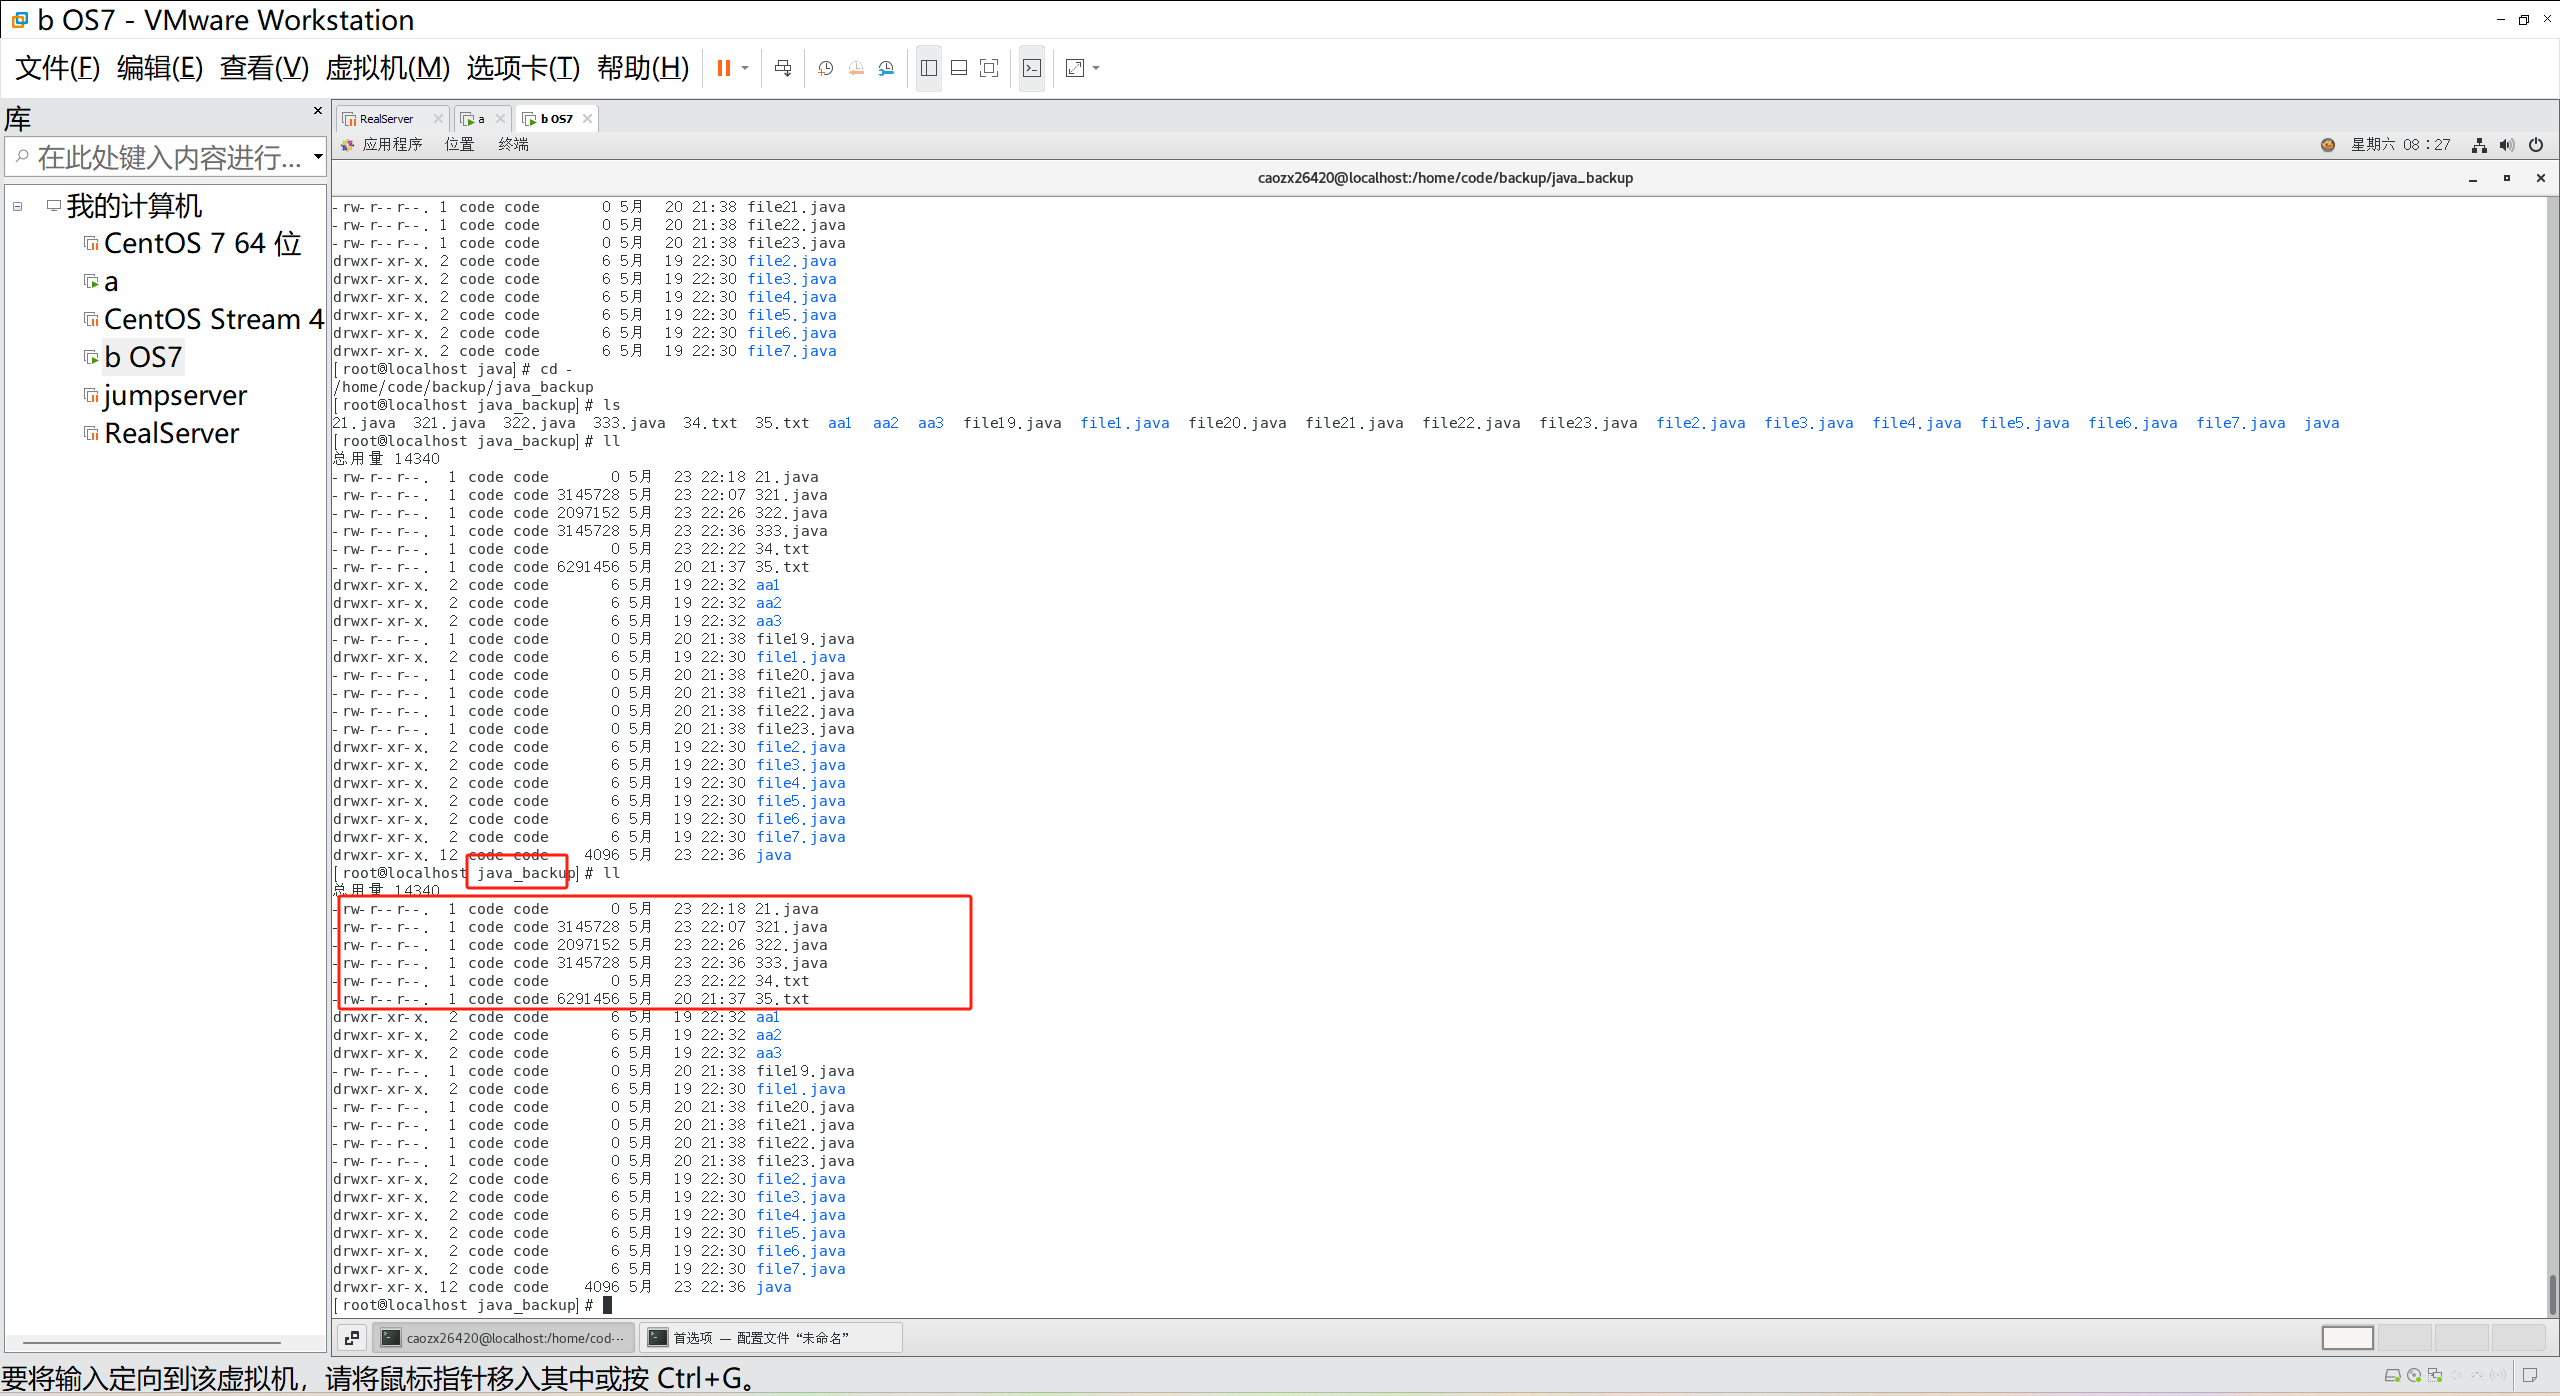This screenshot has width=2560, height=1396.
Task: Click the GNOME volume icon
Action: click(2506, 145)
